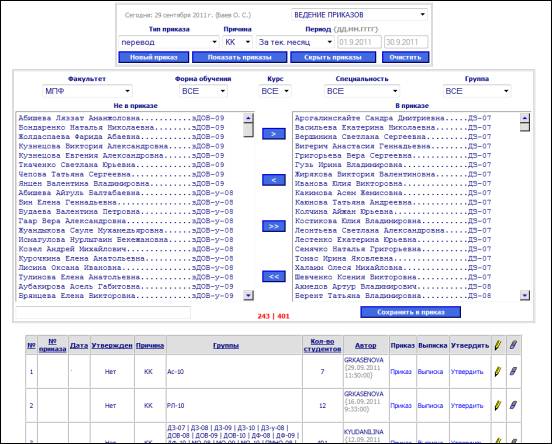Click the pencil edit icon in row 1

(497, 371)
